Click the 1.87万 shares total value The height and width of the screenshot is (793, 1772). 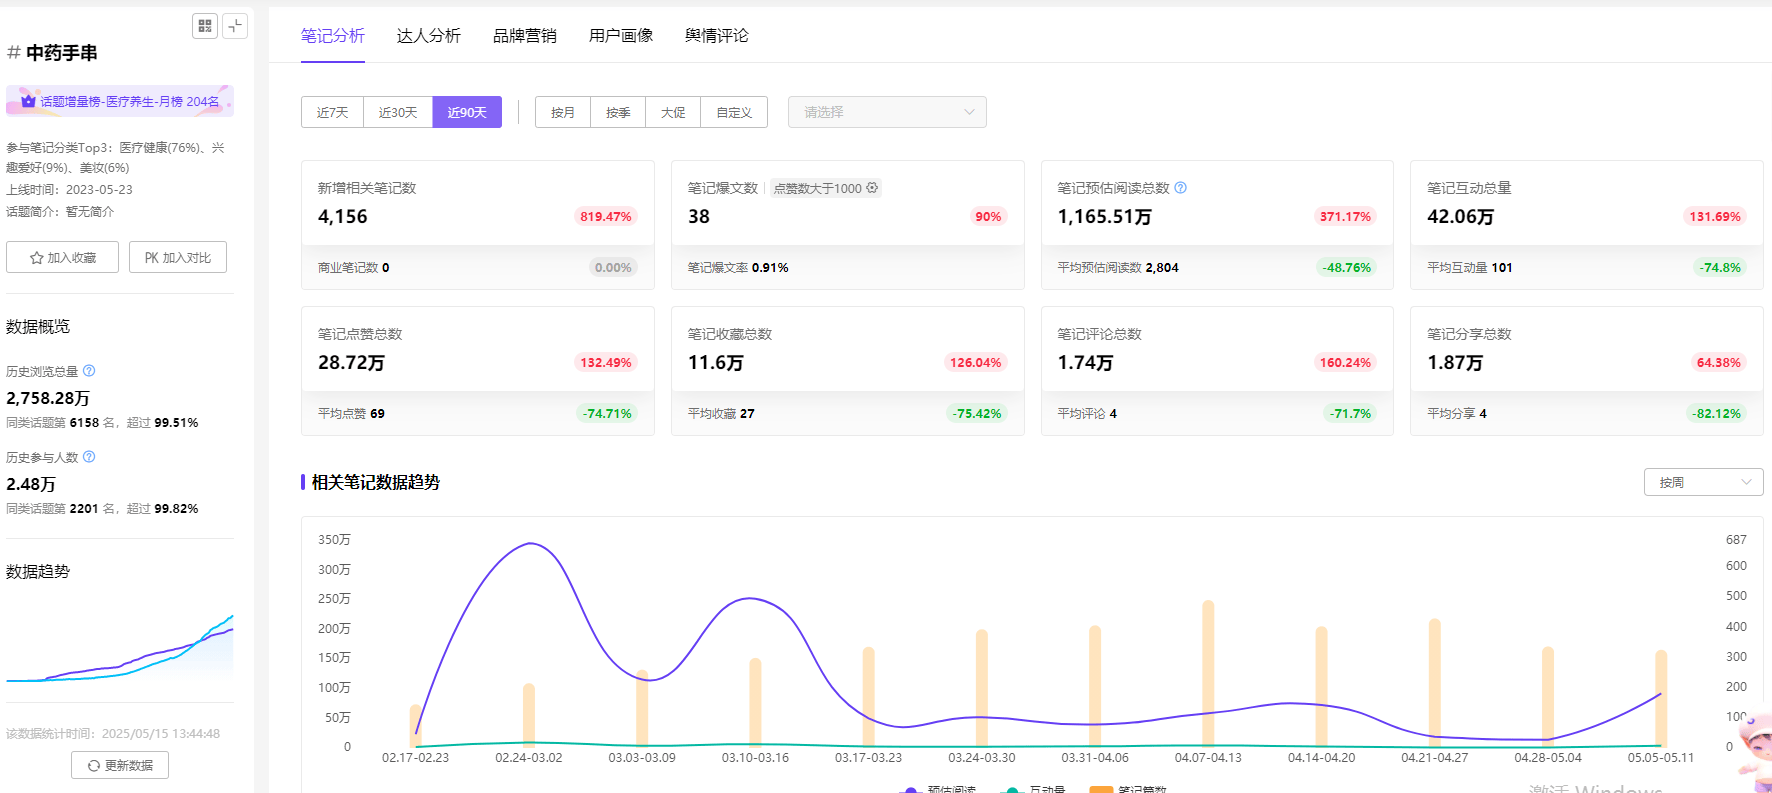(x=1455, y=363)
